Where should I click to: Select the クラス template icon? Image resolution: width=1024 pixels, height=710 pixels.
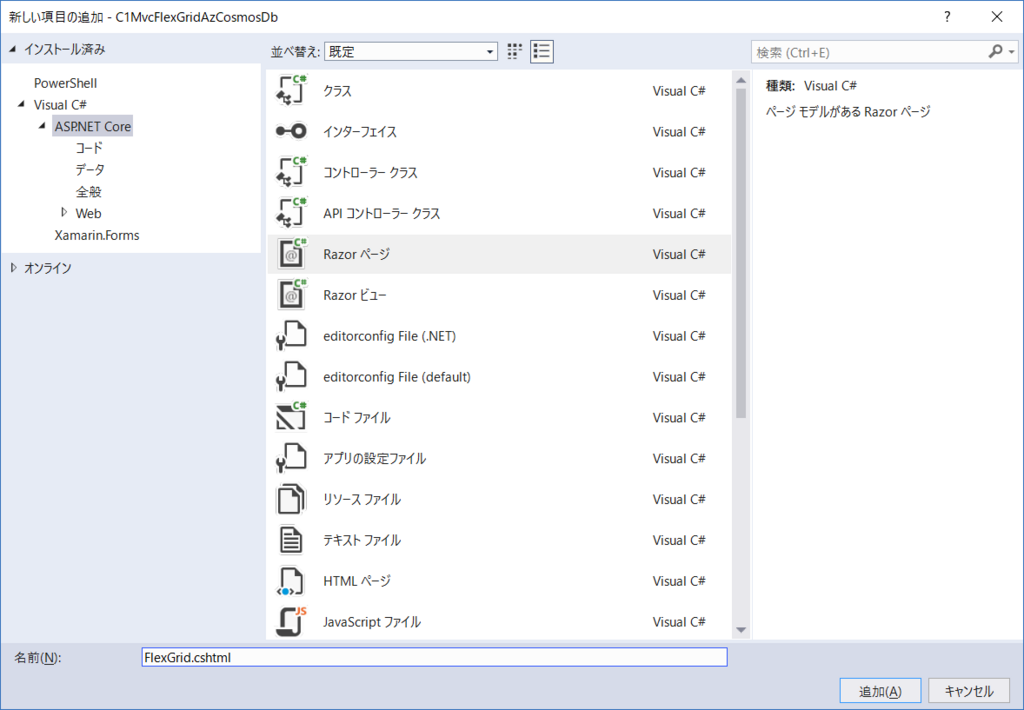click(x=291, y=90)
